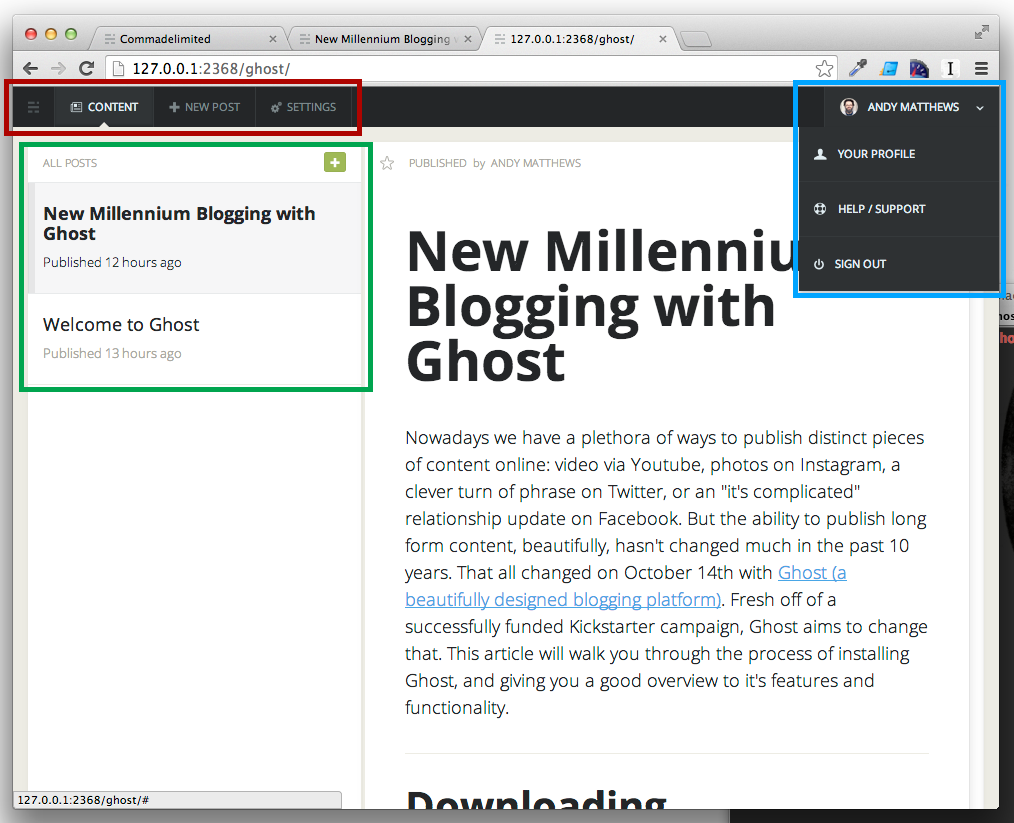Viewport: 1014px width, 823px height.
Task: Activate the eyedropper extension icon
Action: 858,68
